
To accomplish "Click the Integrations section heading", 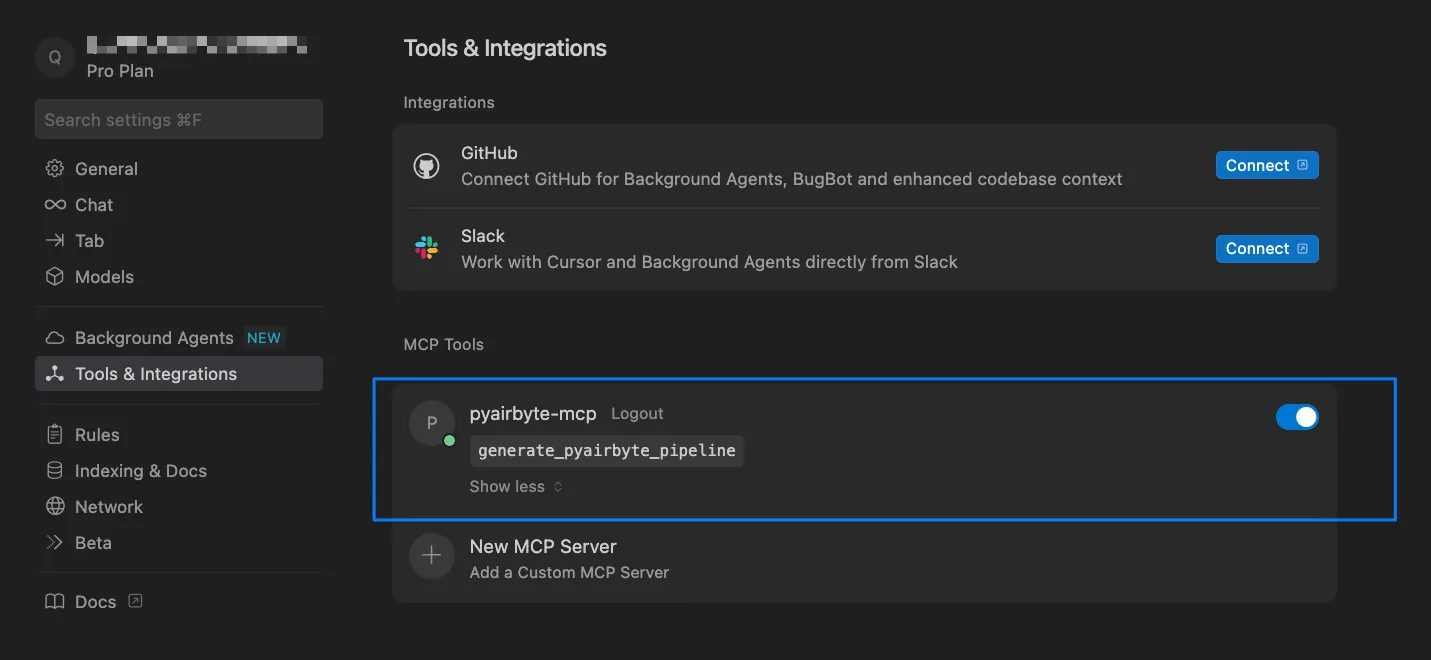I will pyautogui.click(x=449, y=103).
